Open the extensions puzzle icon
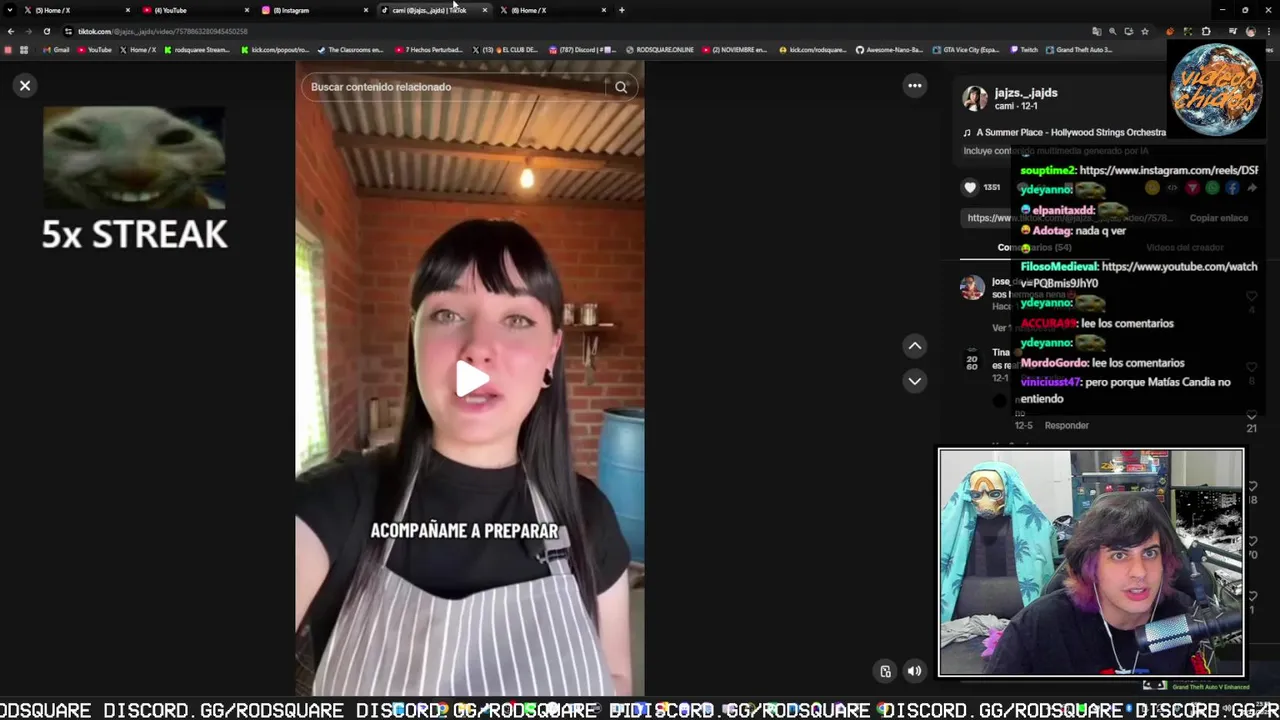 click(x=1205, y=31)
